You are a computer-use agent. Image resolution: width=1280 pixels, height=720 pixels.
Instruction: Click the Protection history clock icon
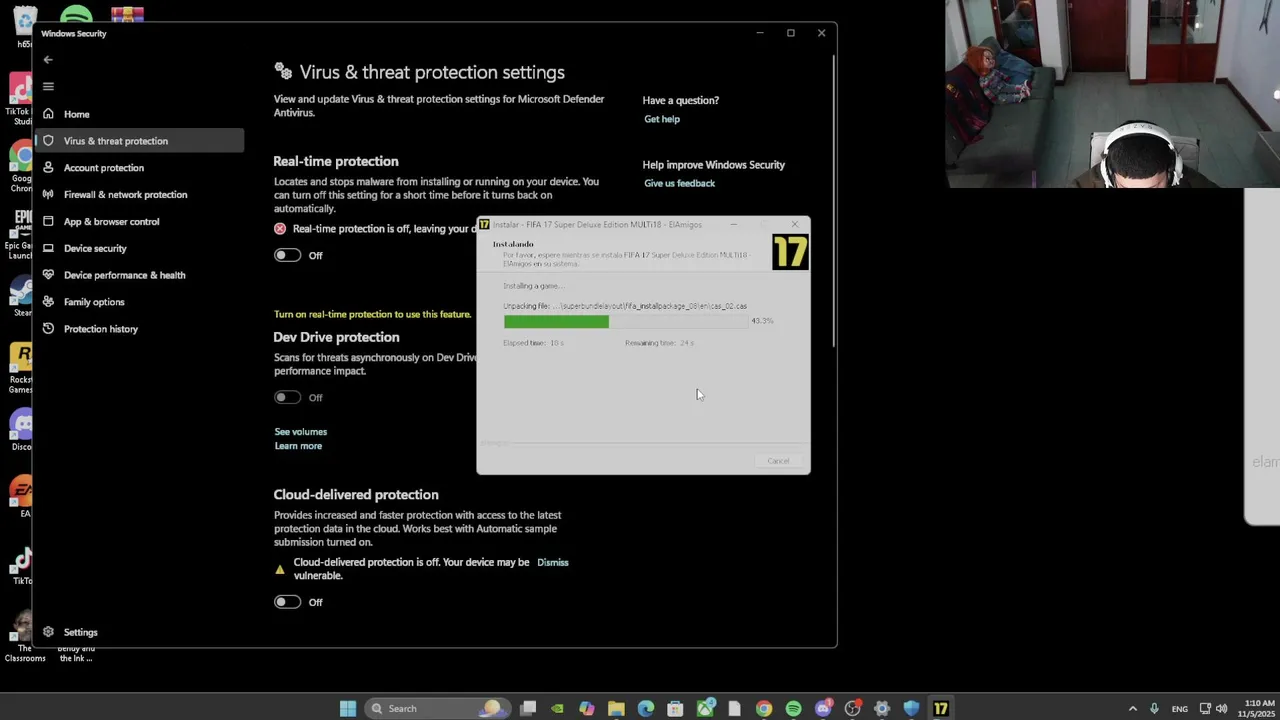(48, 329)
